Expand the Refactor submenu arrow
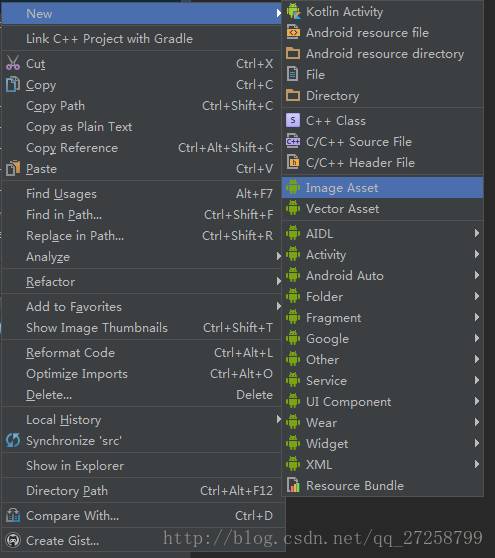Screen dimensions: 495x558 coord(279,281)
